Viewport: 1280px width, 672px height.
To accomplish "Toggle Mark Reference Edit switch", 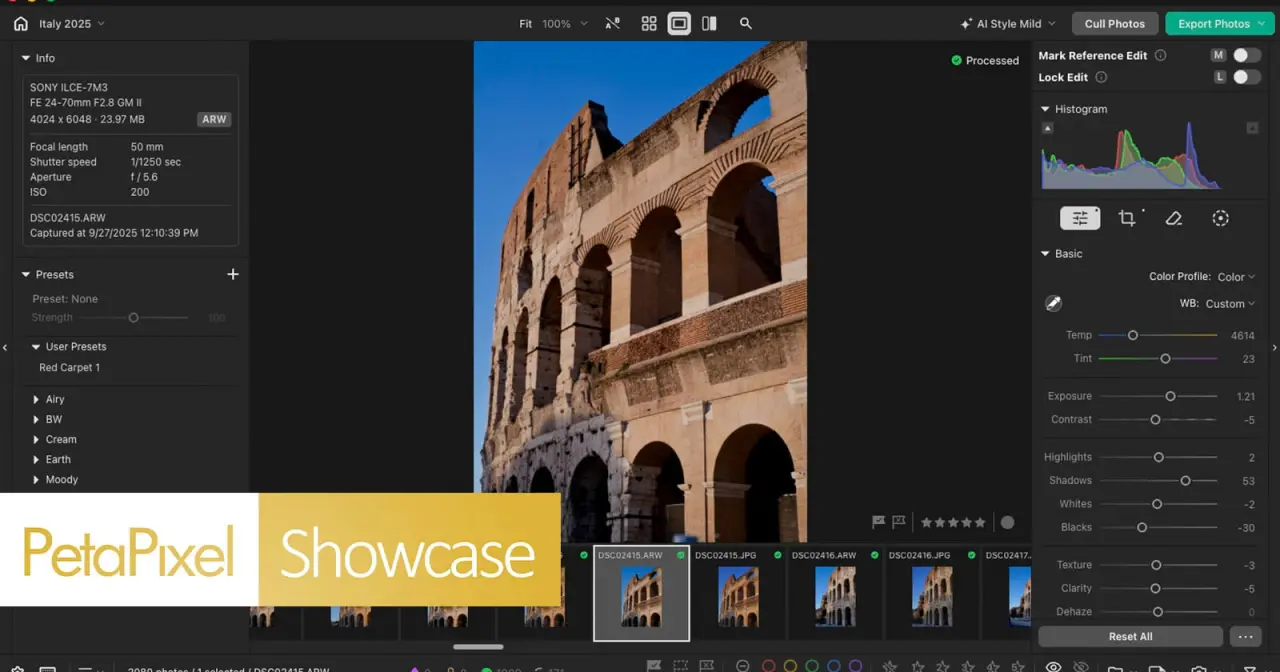I will tap(1246, 55).
